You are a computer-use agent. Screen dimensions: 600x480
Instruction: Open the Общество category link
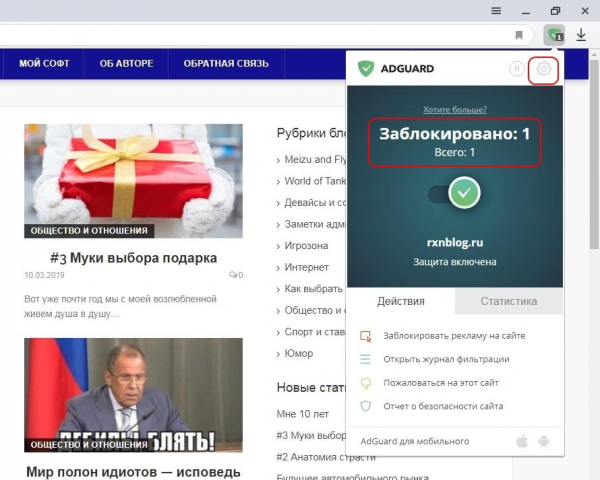(x=315, y=310)
